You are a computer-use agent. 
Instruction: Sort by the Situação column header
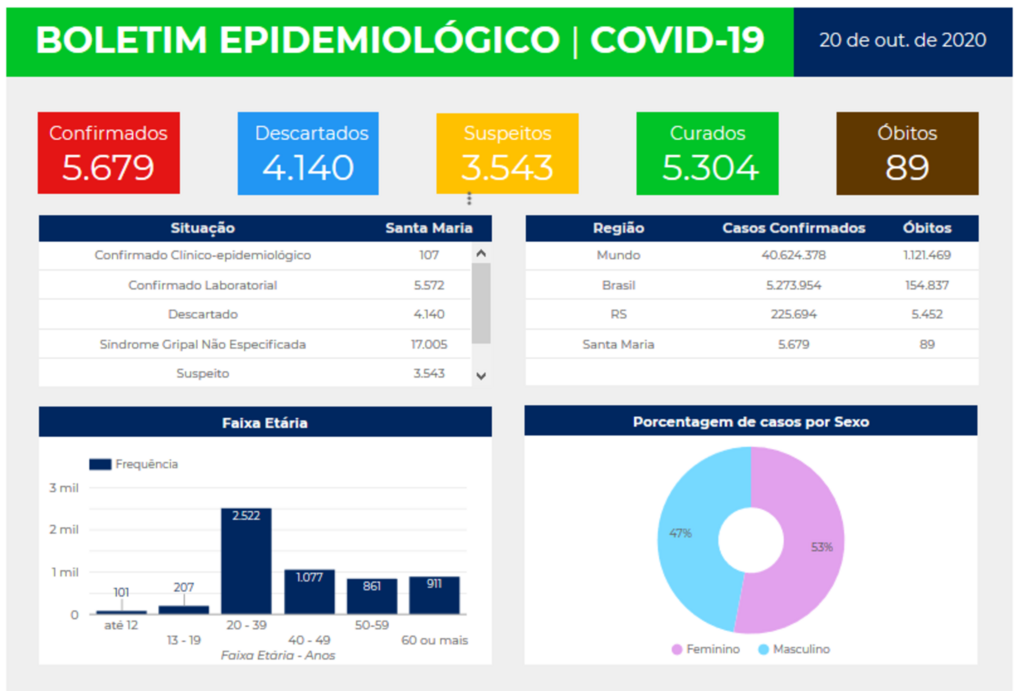pyautogui.click(x=202, y=228)
